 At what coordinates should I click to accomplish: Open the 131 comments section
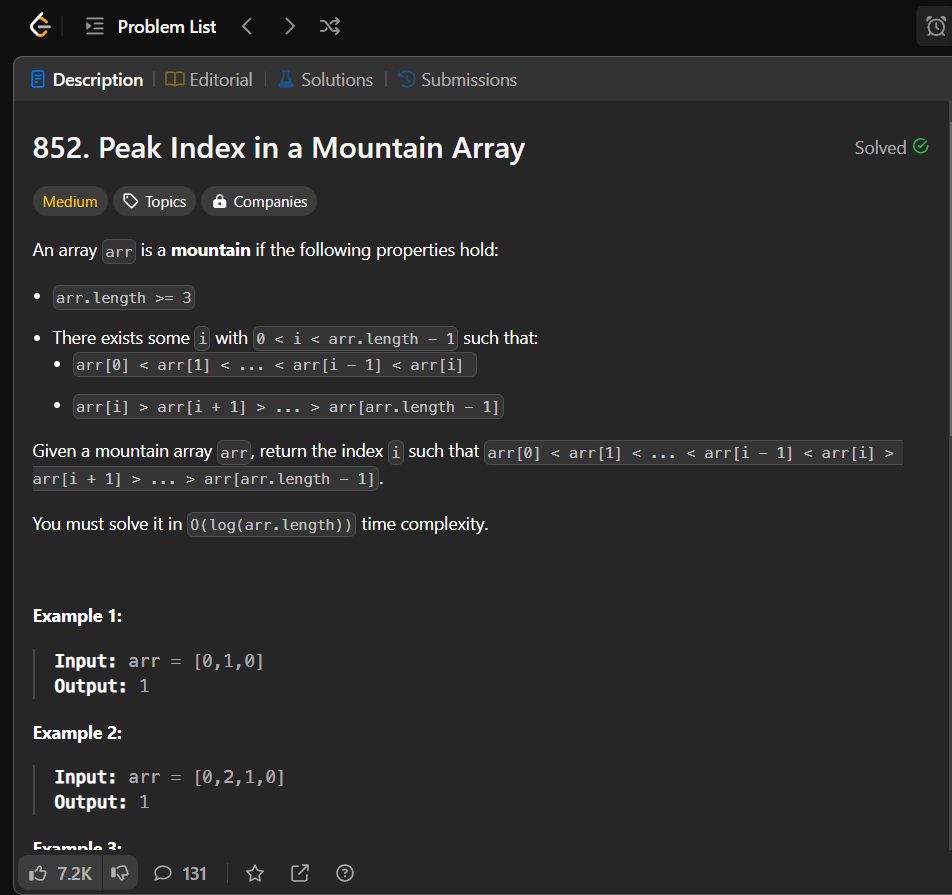[180, 873]
